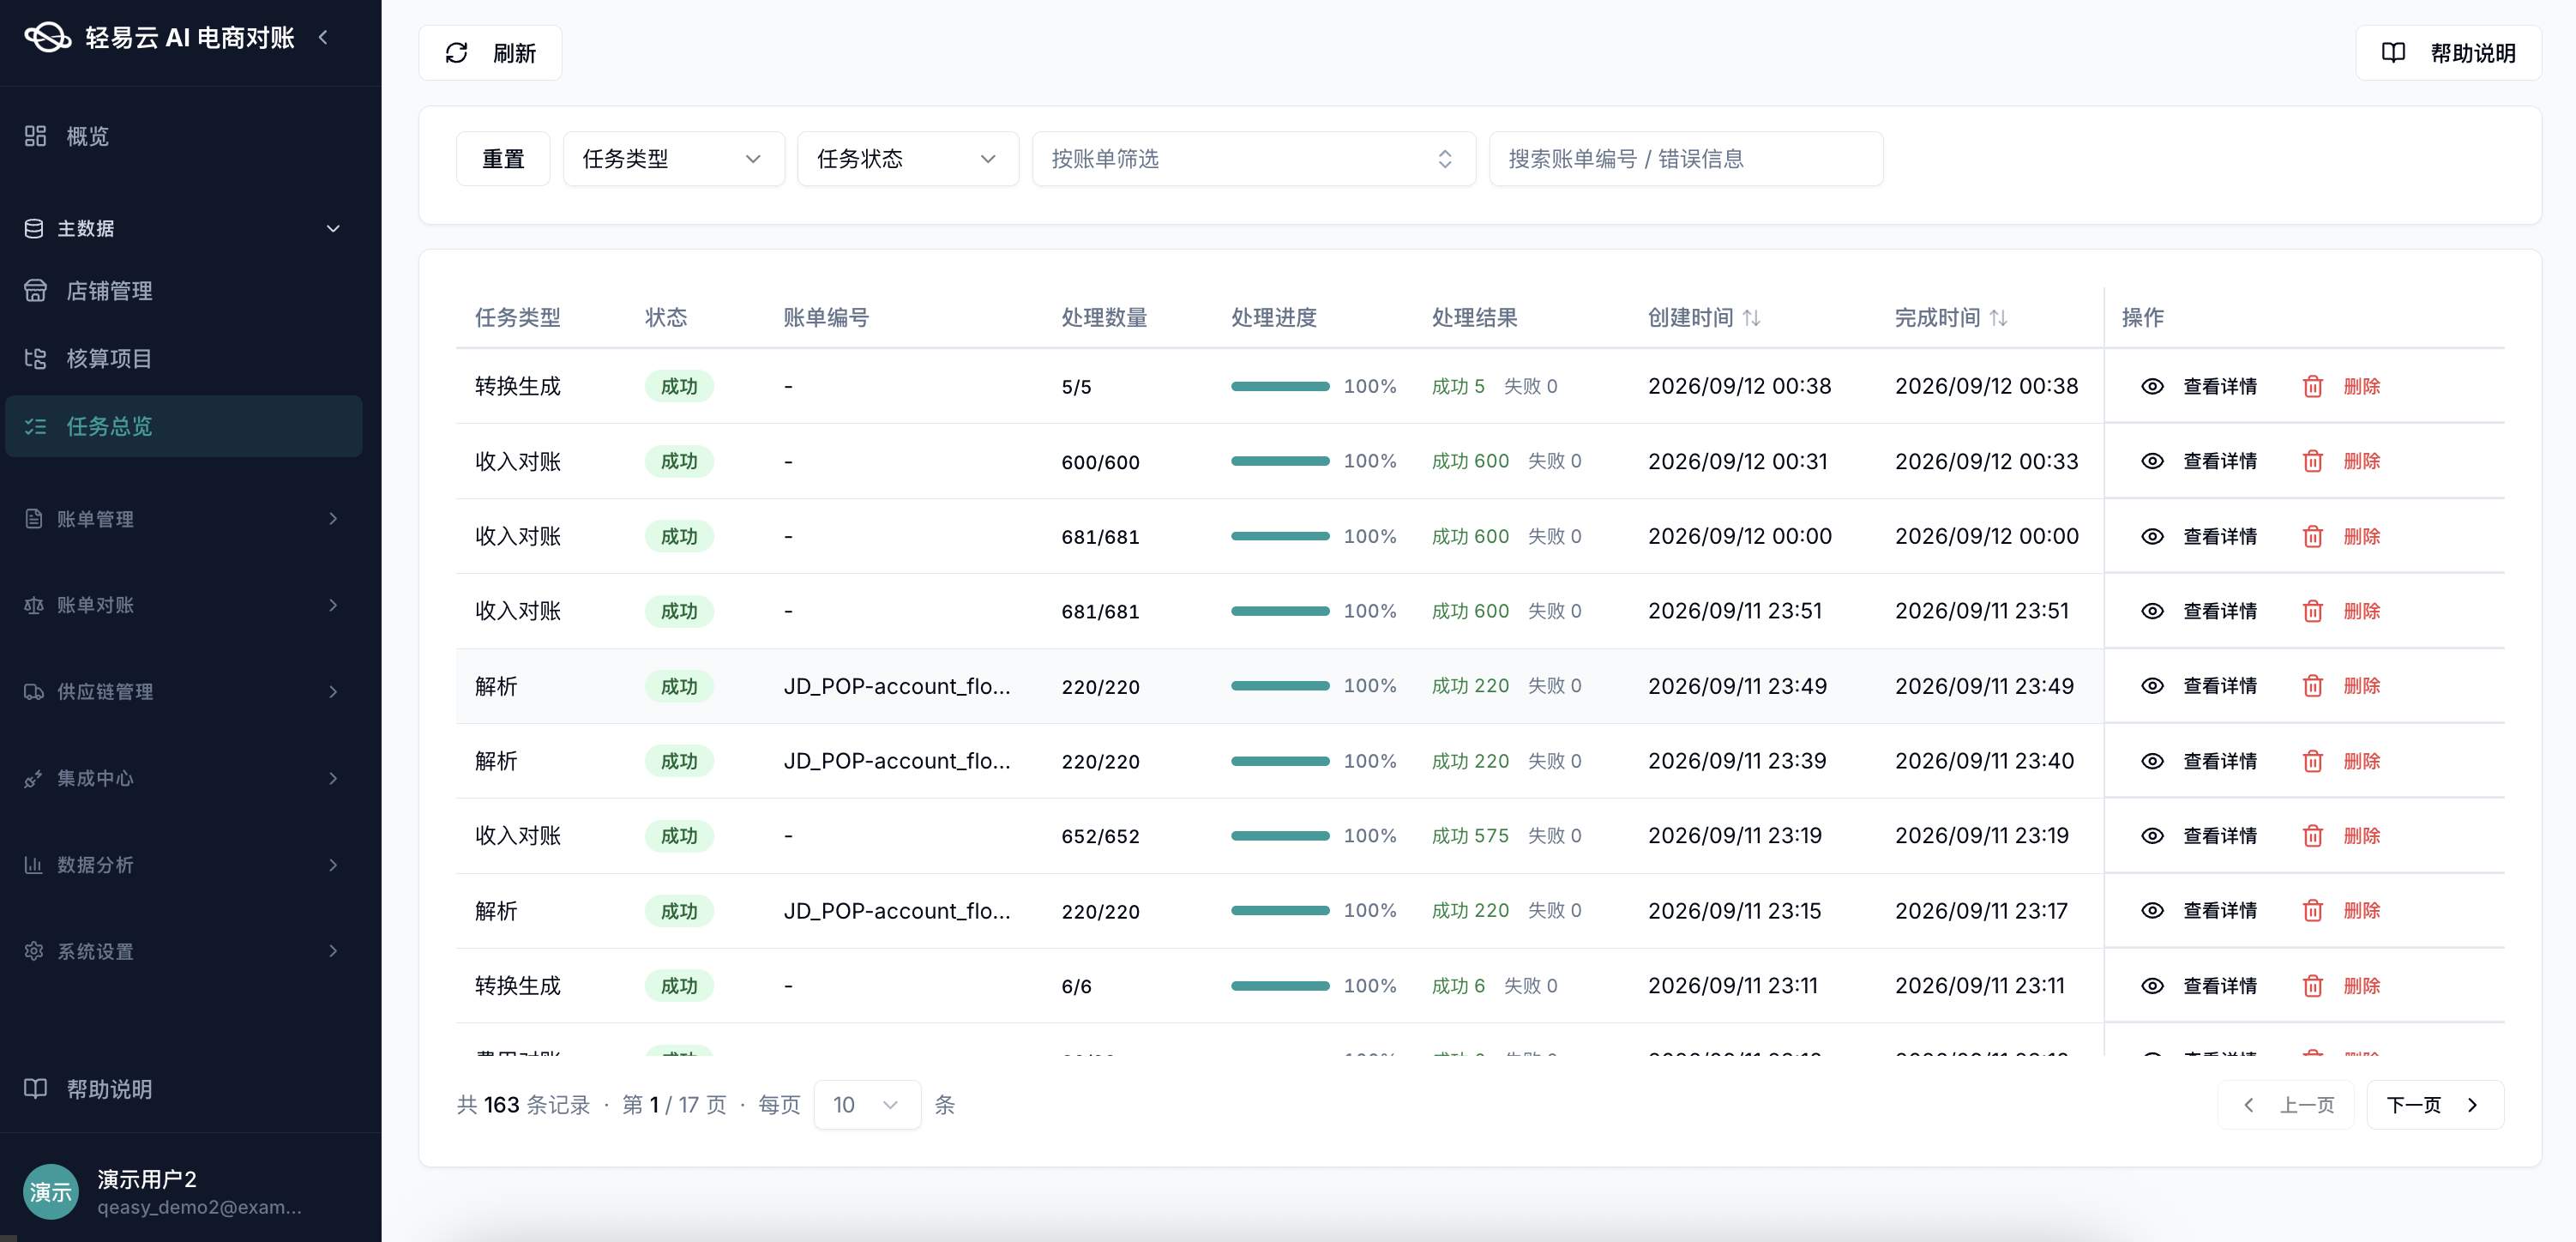Click the progress bar of the 5/5 row
Screen dimensions: 2576x1242
(1280, 386)
